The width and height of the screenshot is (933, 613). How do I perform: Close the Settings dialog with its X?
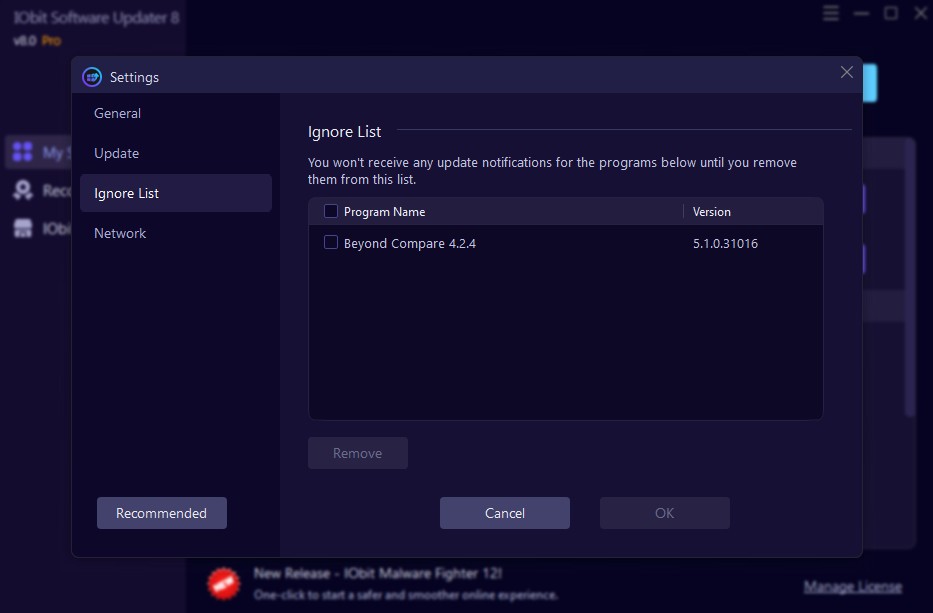tap(847, 72)
